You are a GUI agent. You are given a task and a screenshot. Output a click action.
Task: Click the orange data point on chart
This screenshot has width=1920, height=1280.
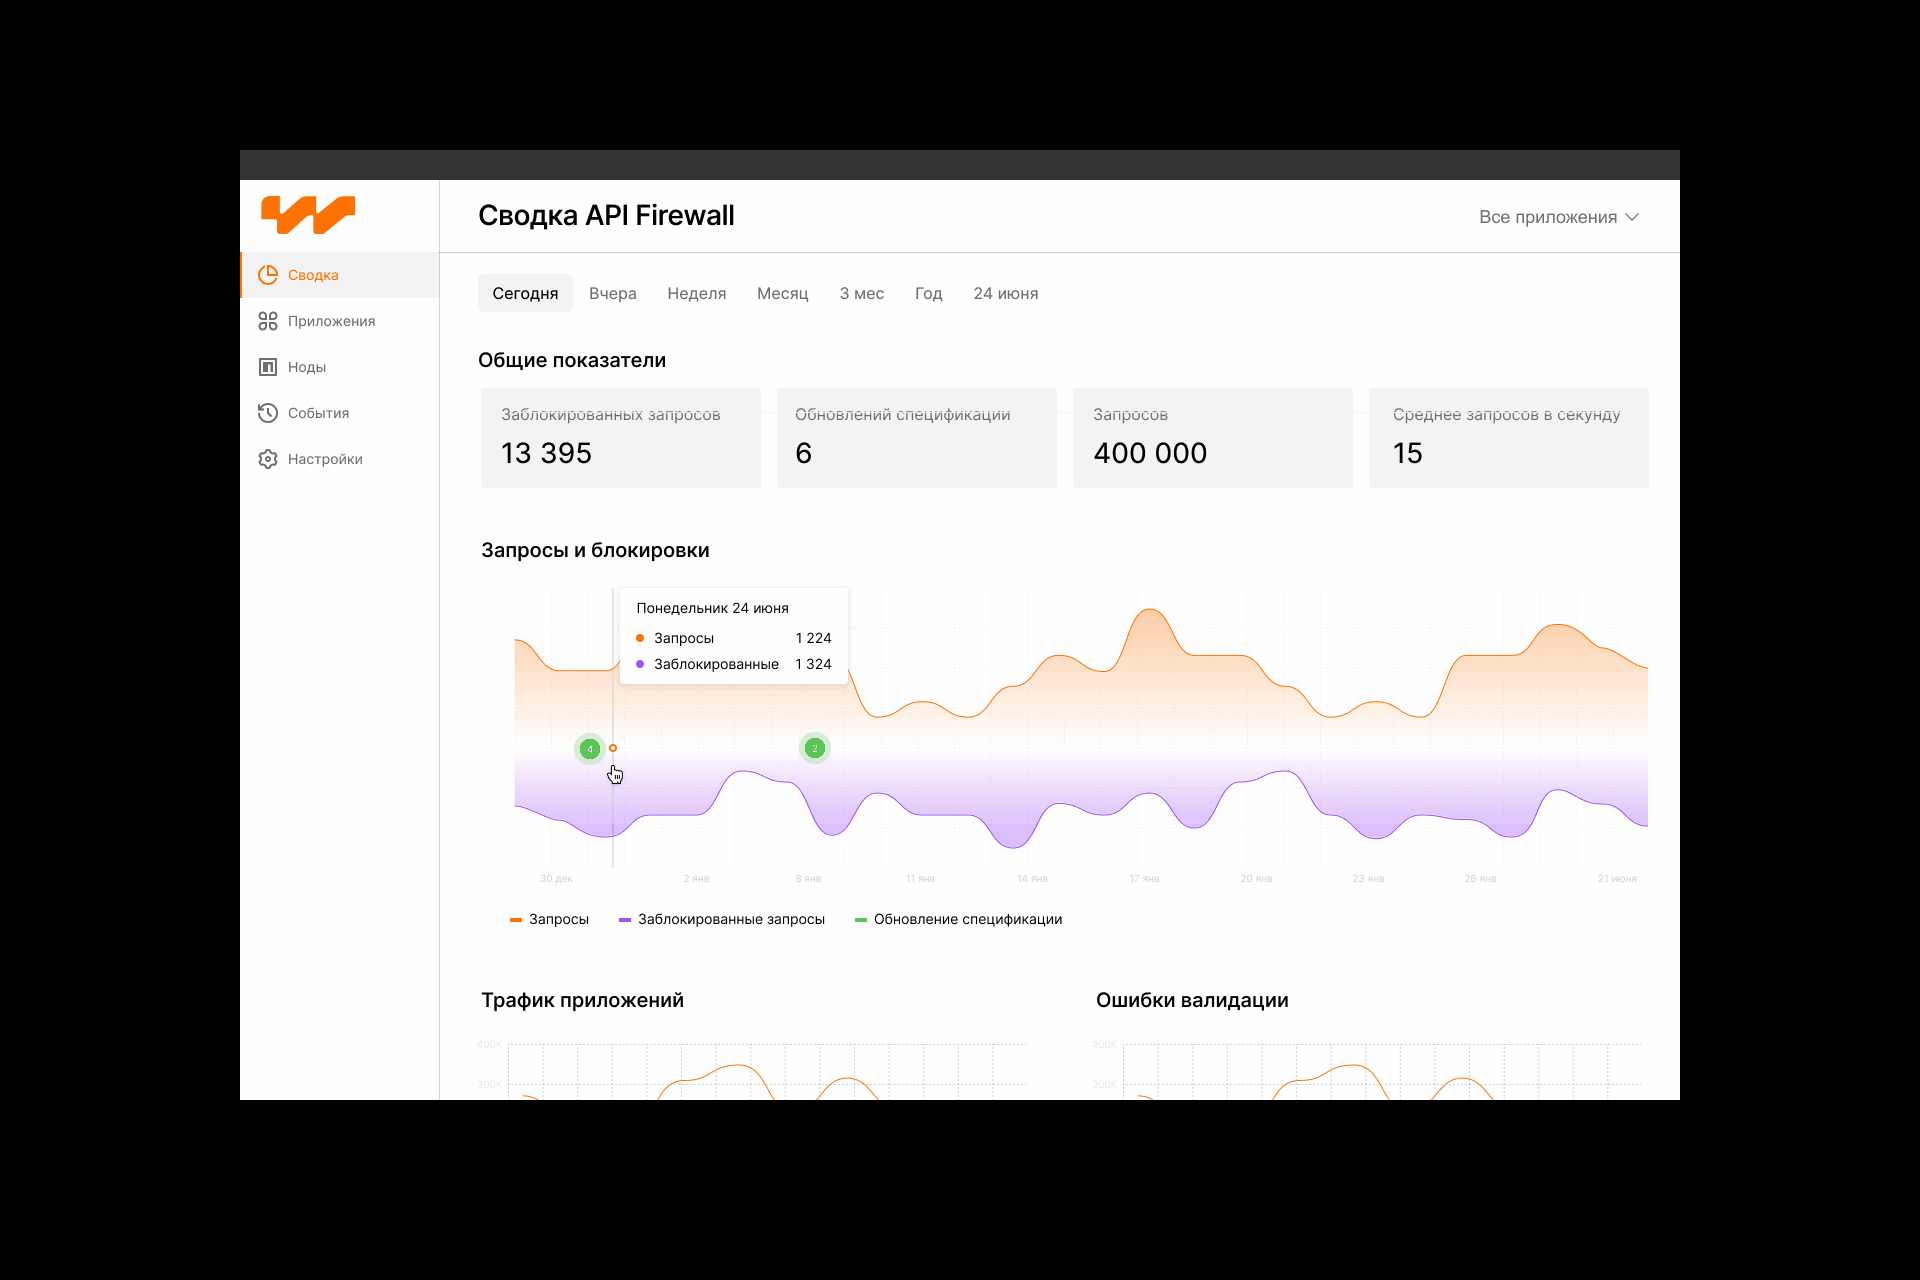pyautogui.click(x=613, y=748)
